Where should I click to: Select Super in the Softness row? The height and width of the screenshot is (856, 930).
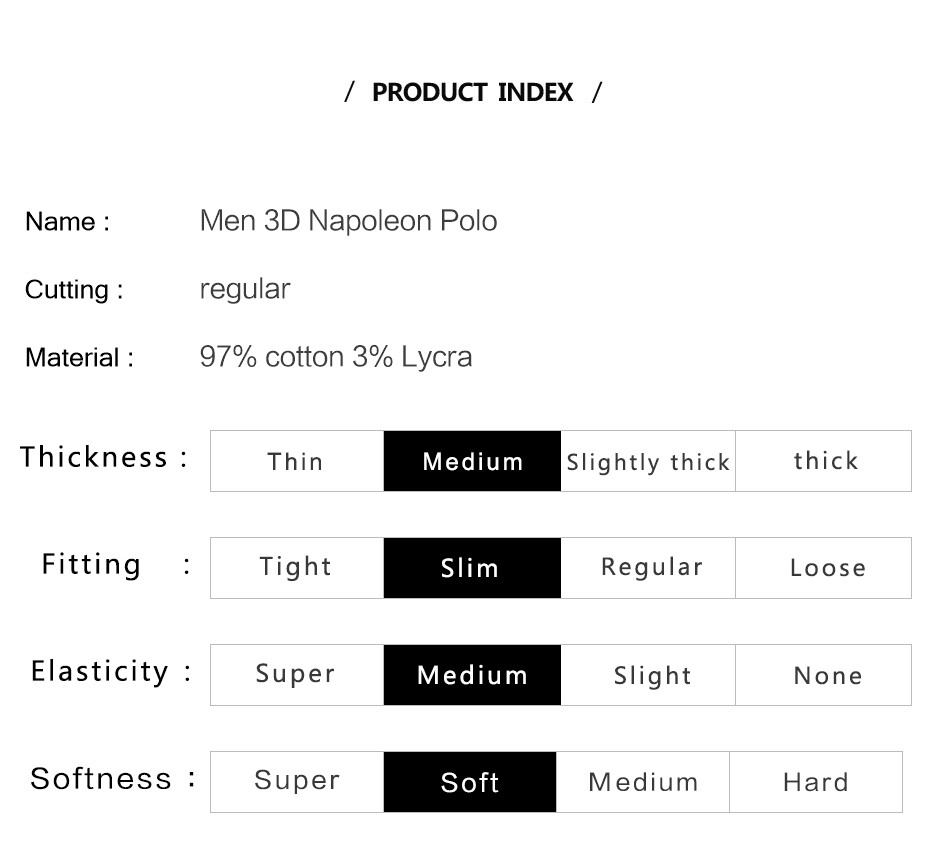[296, 782]
